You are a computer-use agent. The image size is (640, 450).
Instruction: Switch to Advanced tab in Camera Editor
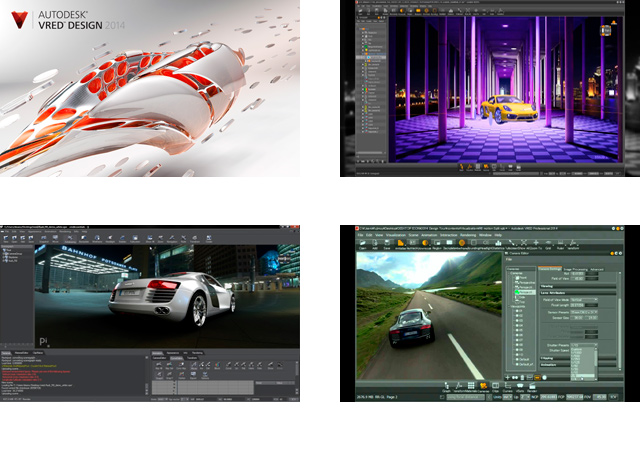pos(597,270)
